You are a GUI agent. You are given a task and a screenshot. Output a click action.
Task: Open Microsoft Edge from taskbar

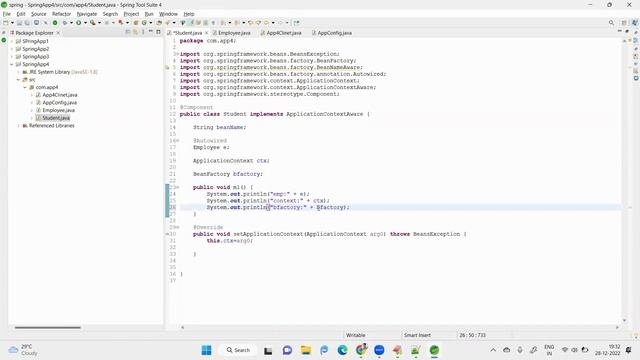coord(342,350)
